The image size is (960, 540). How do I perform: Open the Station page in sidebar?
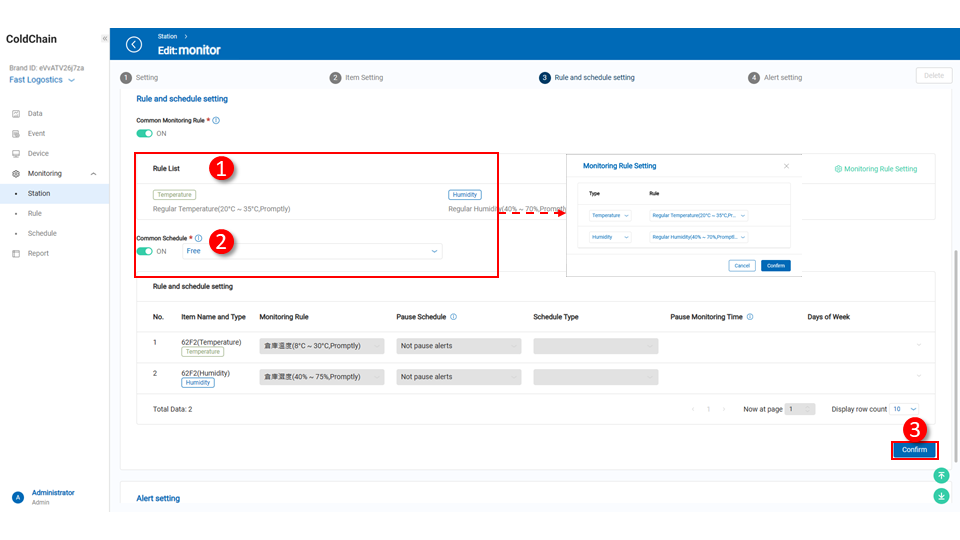point(39,193)
